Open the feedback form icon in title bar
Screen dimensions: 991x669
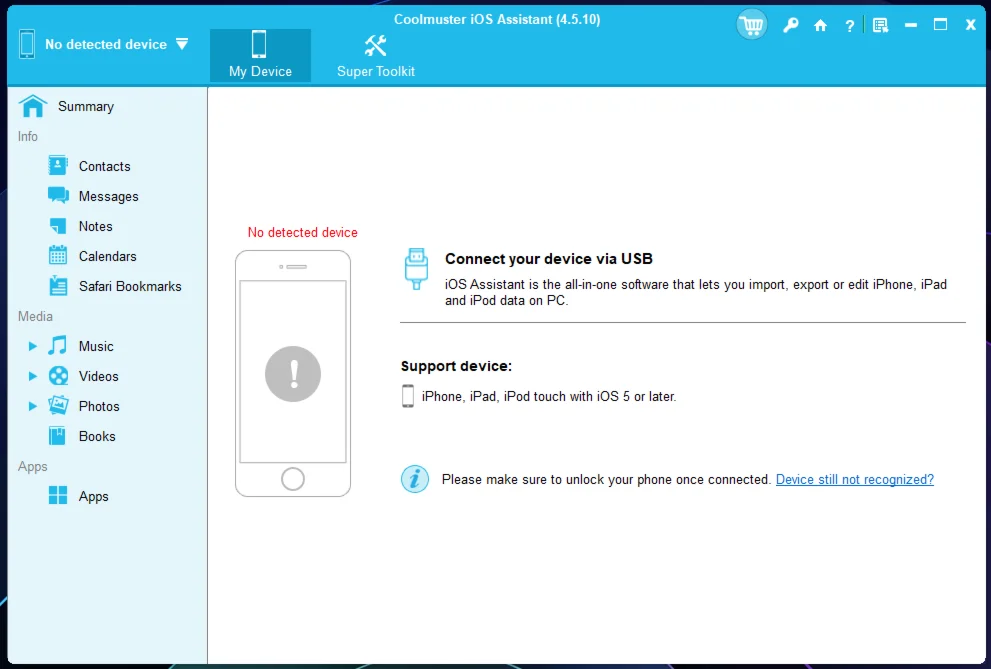coord(880,25)
